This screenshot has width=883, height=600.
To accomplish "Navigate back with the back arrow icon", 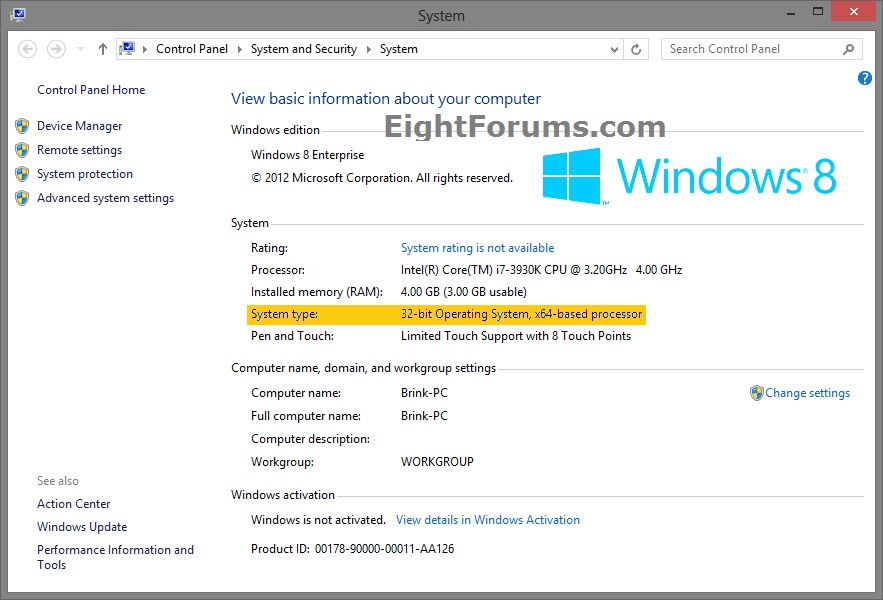I will click(x=28, y=48).
